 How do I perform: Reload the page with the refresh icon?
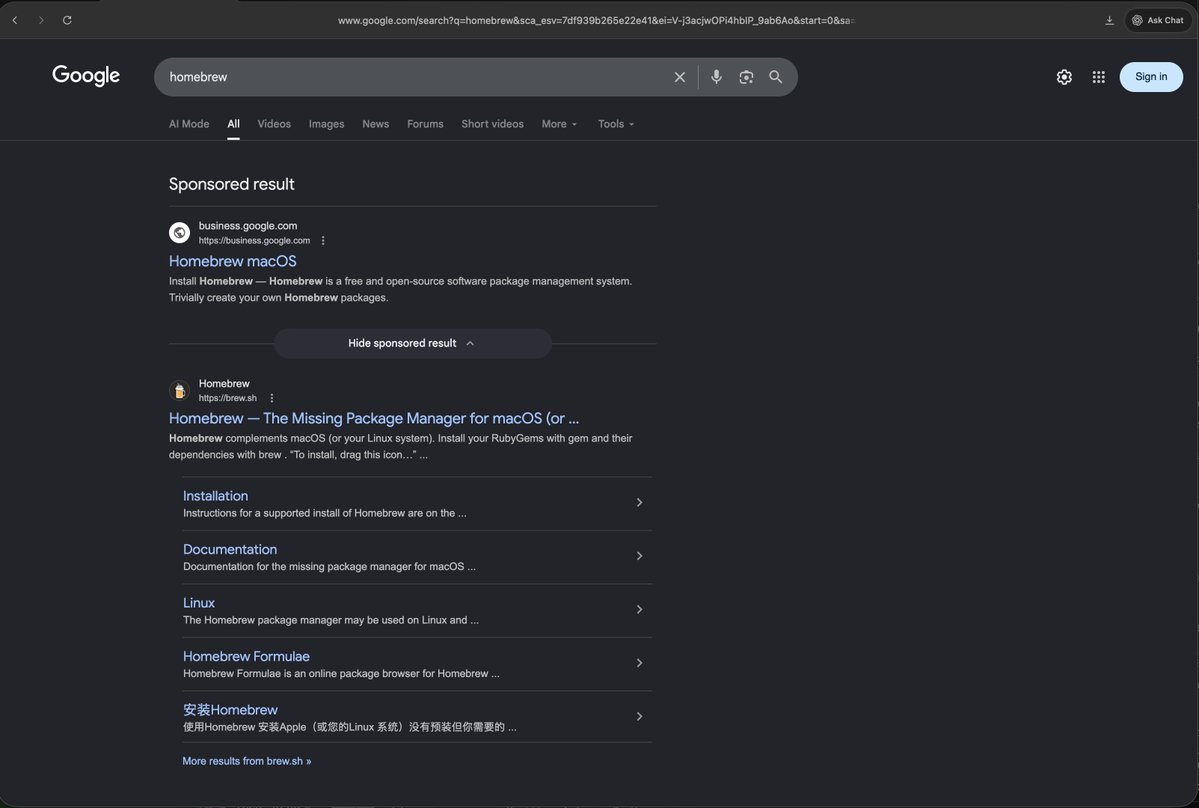pyautogui.click(x=67, y=21)
